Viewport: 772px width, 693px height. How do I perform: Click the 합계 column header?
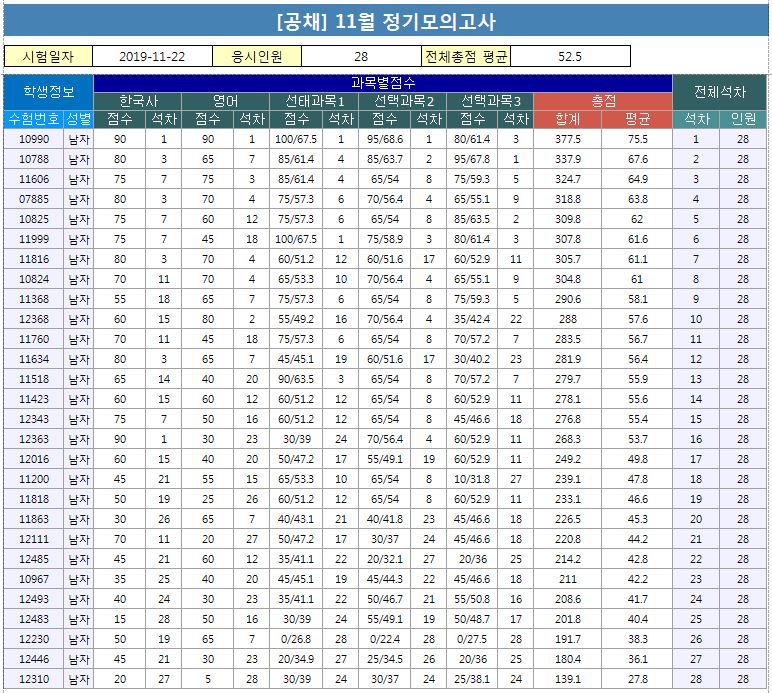tap(568, 119)
